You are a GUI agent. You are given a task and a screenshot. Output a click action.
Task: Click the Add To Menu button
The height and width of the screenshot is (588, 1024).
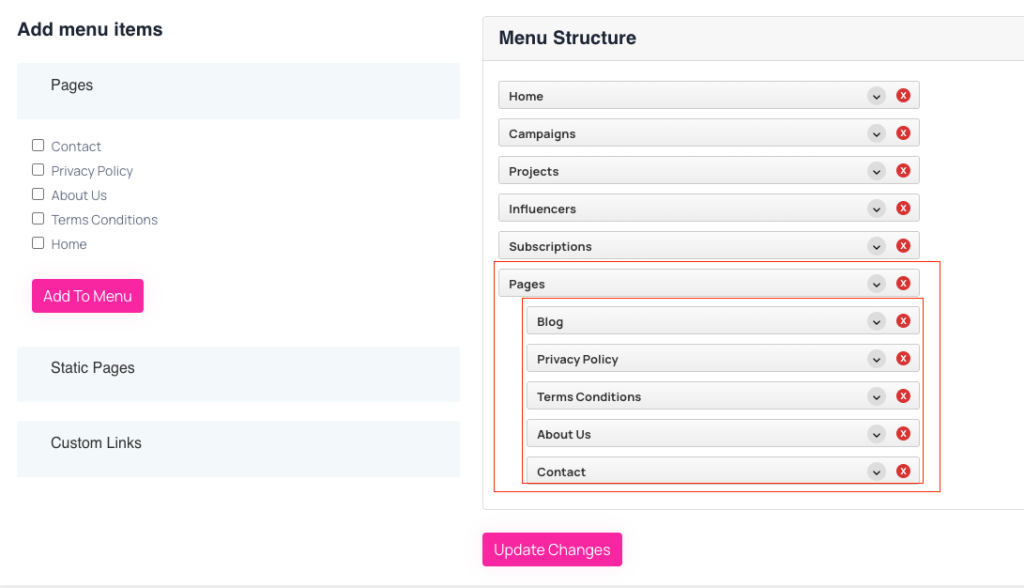[88, 296]
